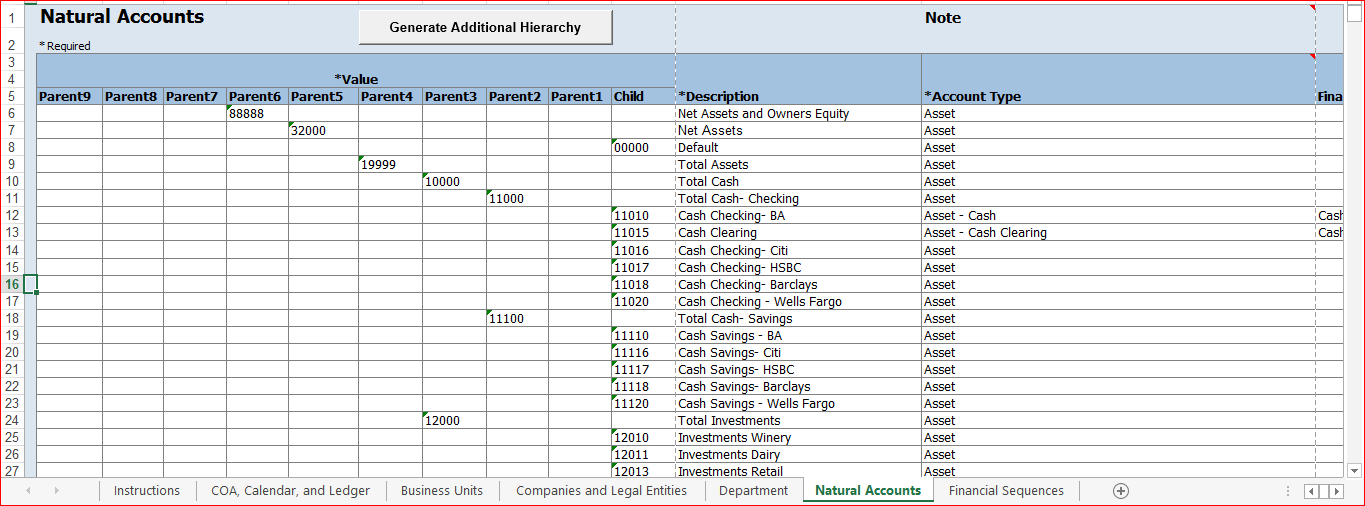1365x506 pixels.
Task: Open the Business Units sheet tab
Action: [x=441, y=491]
